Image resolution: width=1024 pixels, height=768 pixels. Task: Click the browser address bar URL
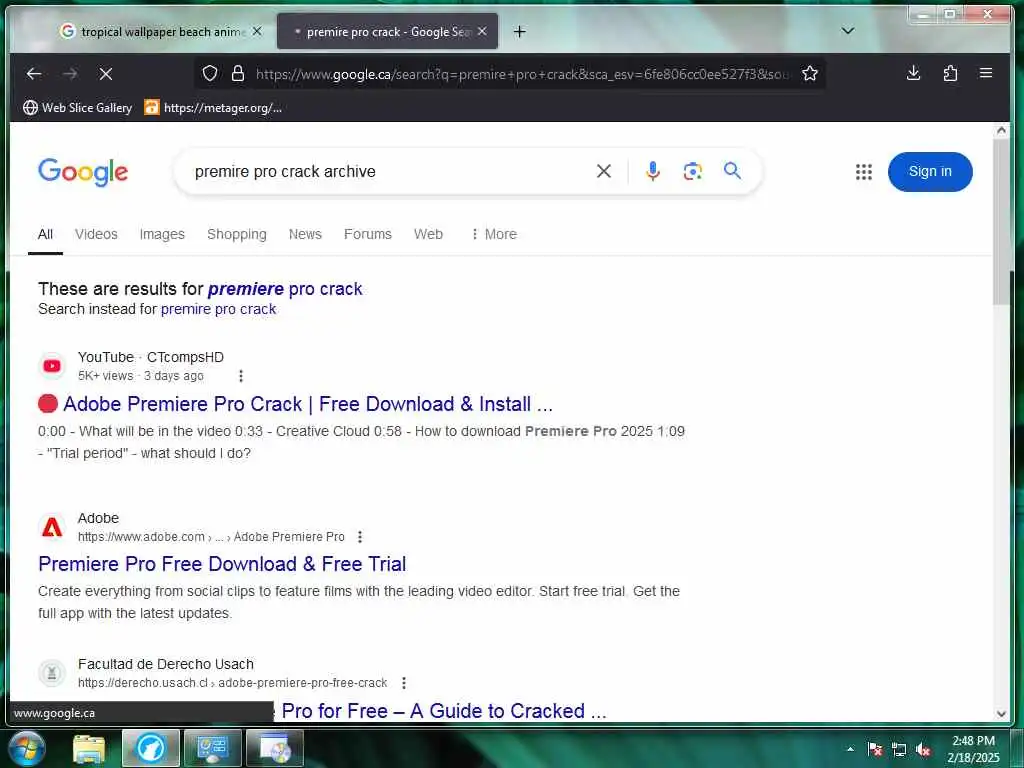tap(522, 74)
